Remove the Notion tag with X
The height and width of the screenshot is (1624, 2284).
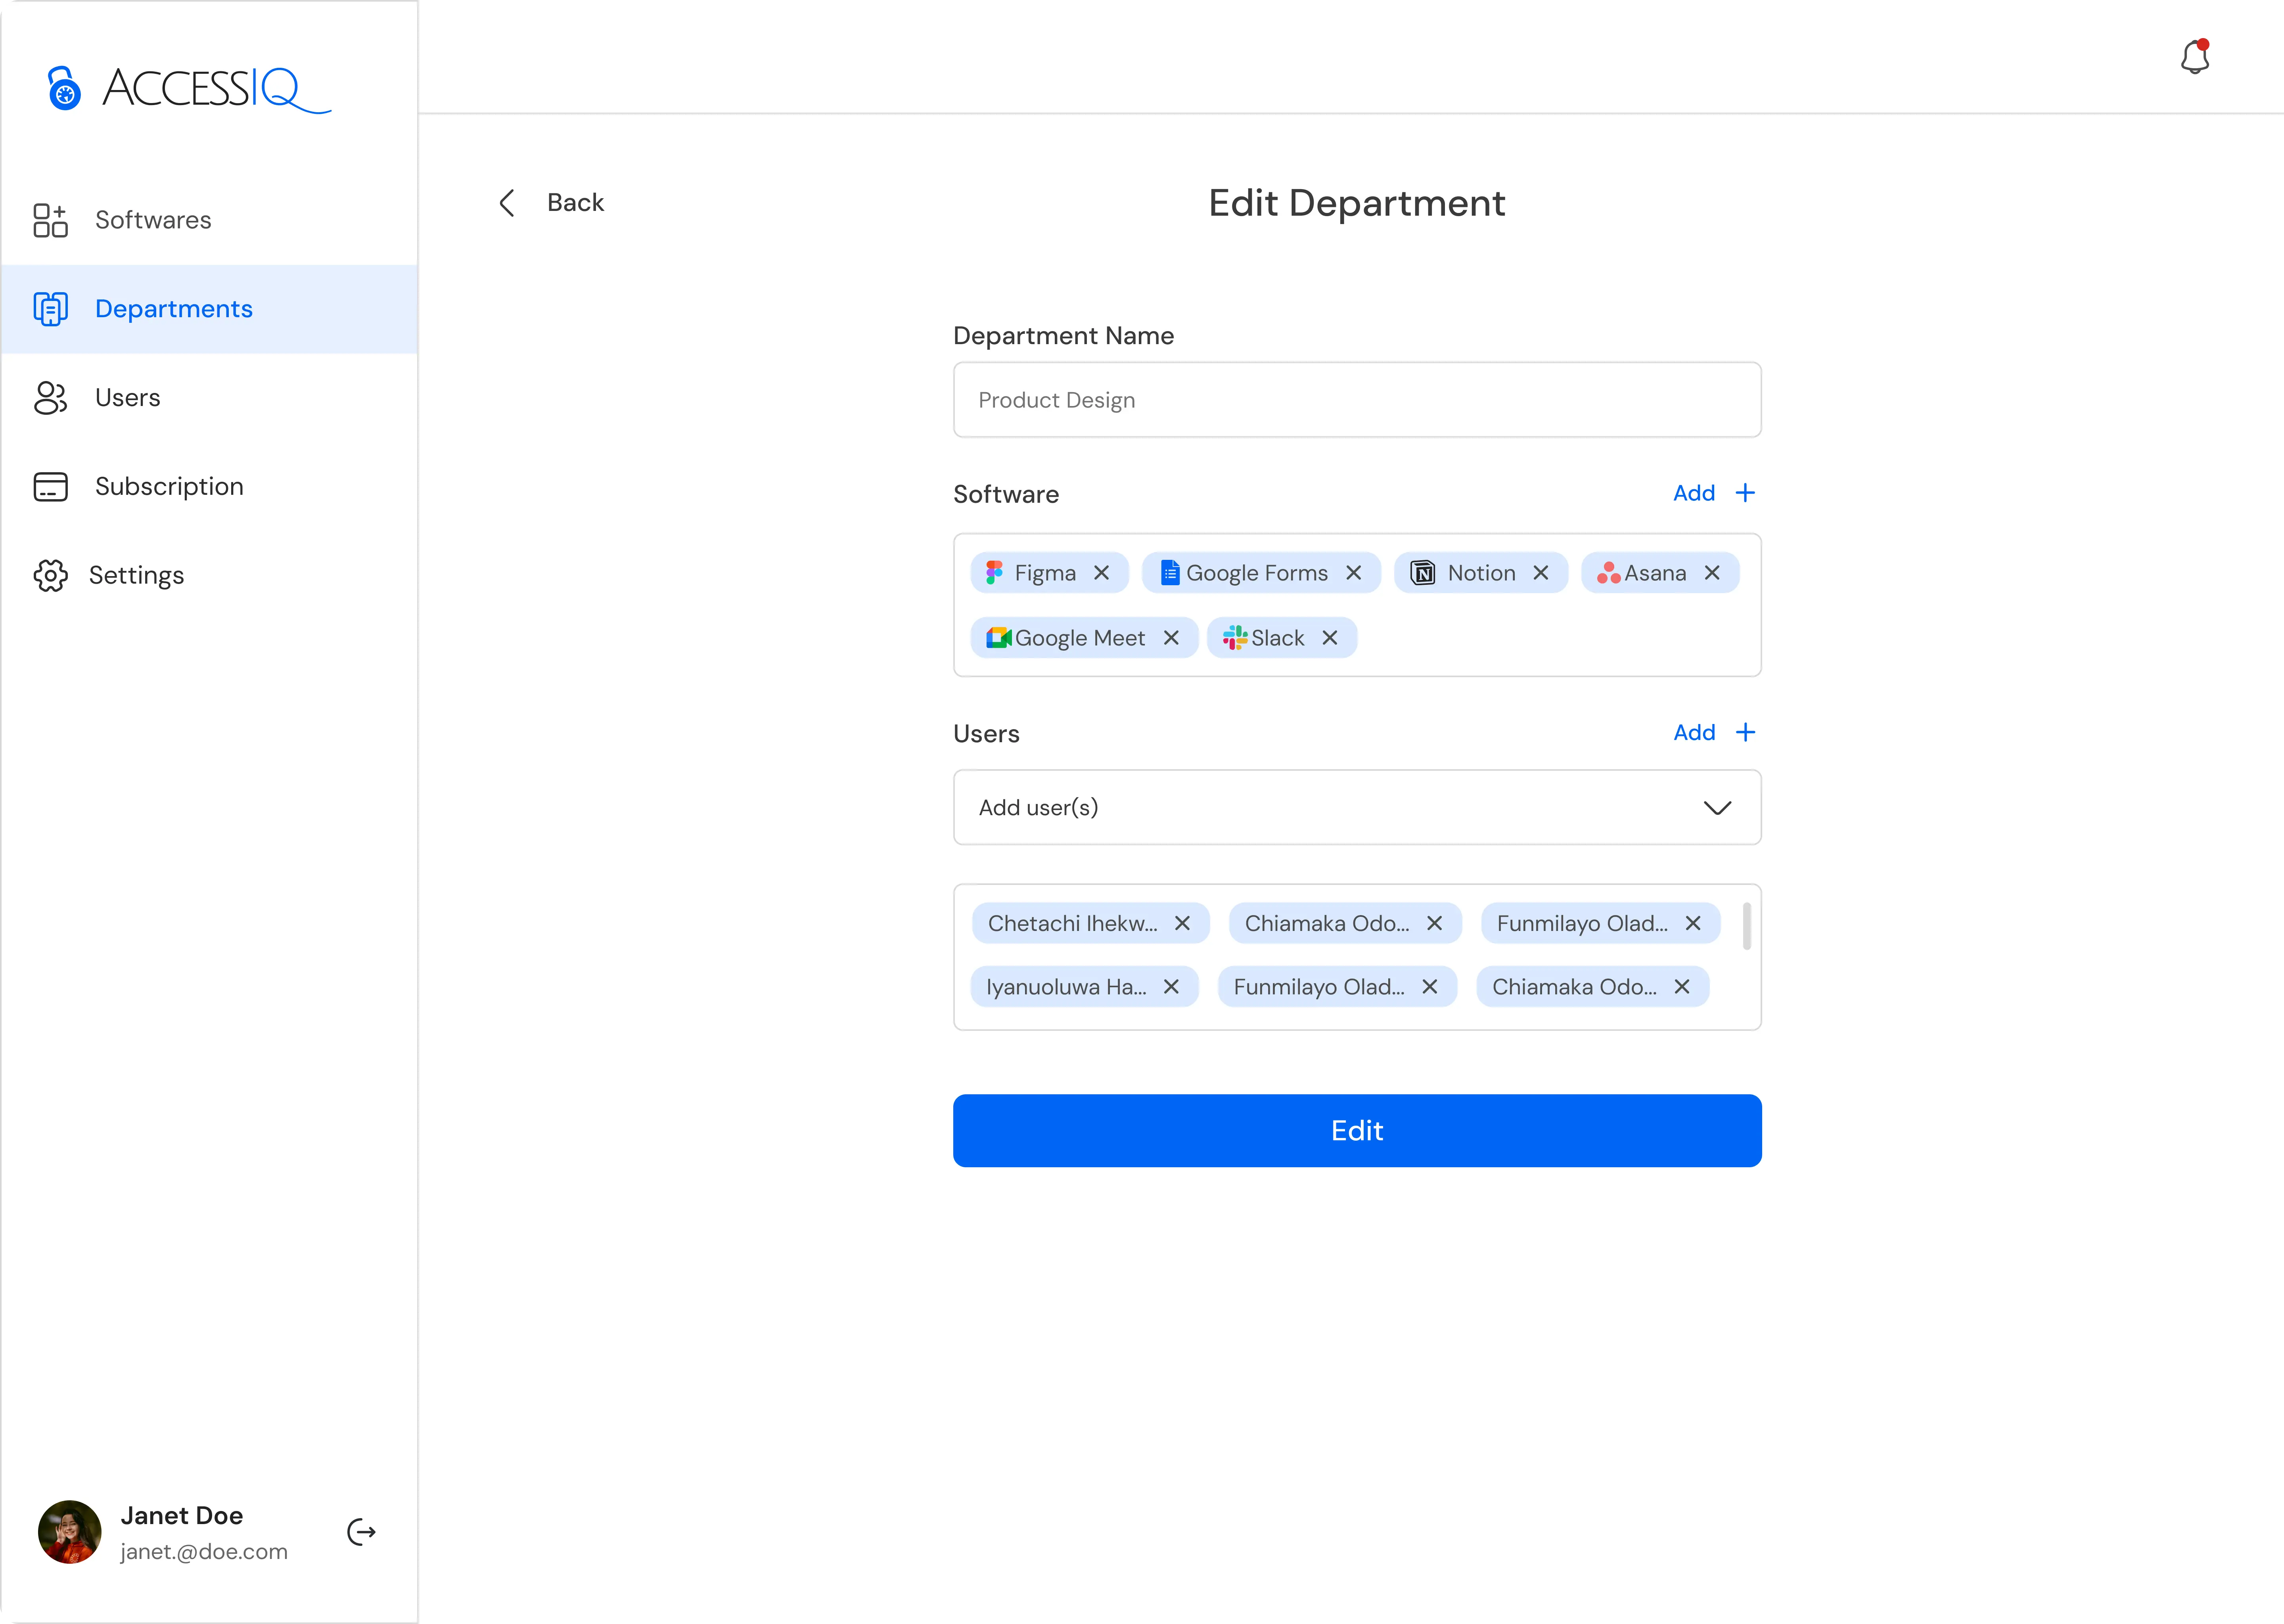pos(1540,573)
